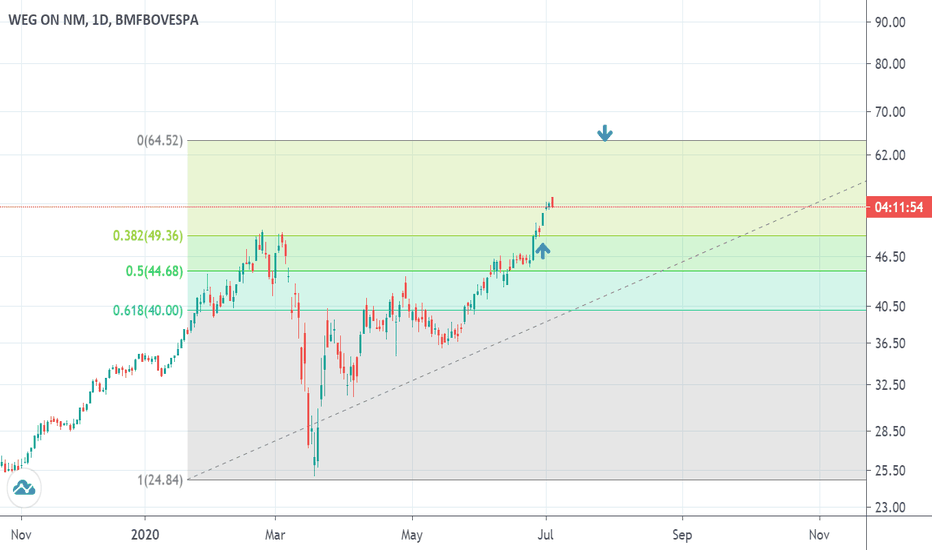Viewport: 932px width, 550px height.
Task: Select the Fibonacci level label 0.5(44.68)
Action: pyautogui.click(x=155, y=271)
